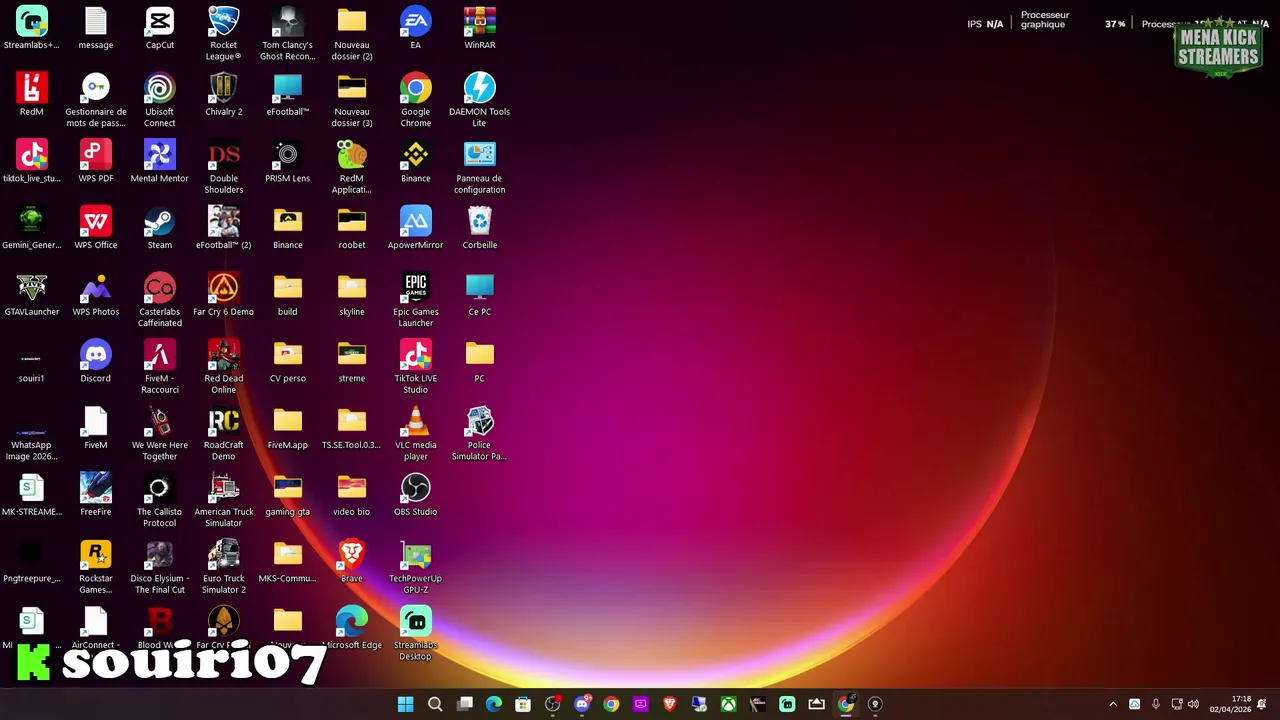Open the Nouveau dossier (2) folder
Screen dimensions: 1280x720
point(352,33)
